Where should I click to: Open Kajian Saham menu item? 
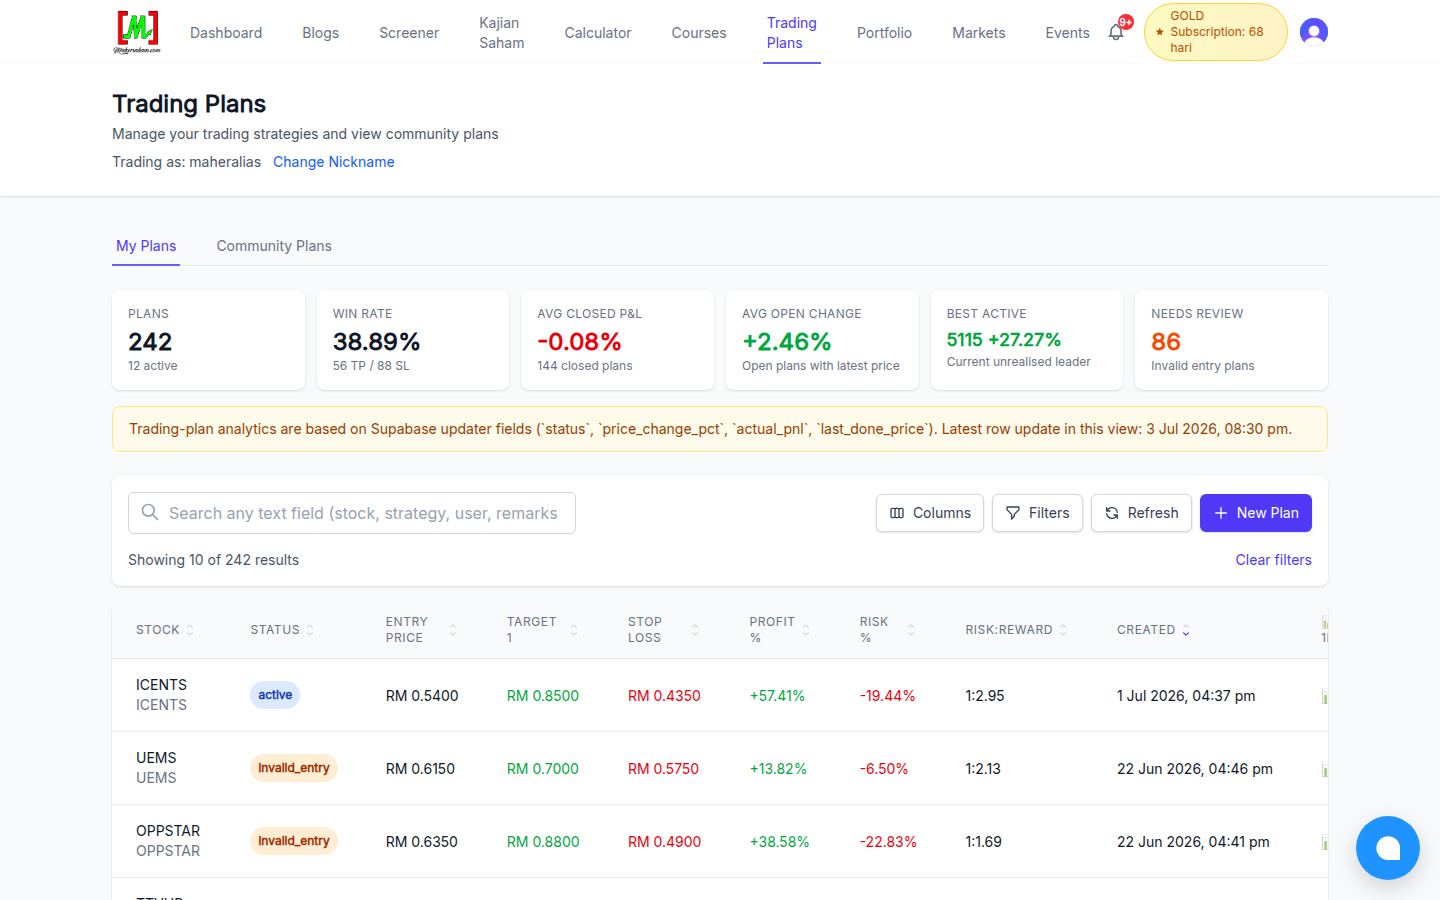(x=502, y=33)
